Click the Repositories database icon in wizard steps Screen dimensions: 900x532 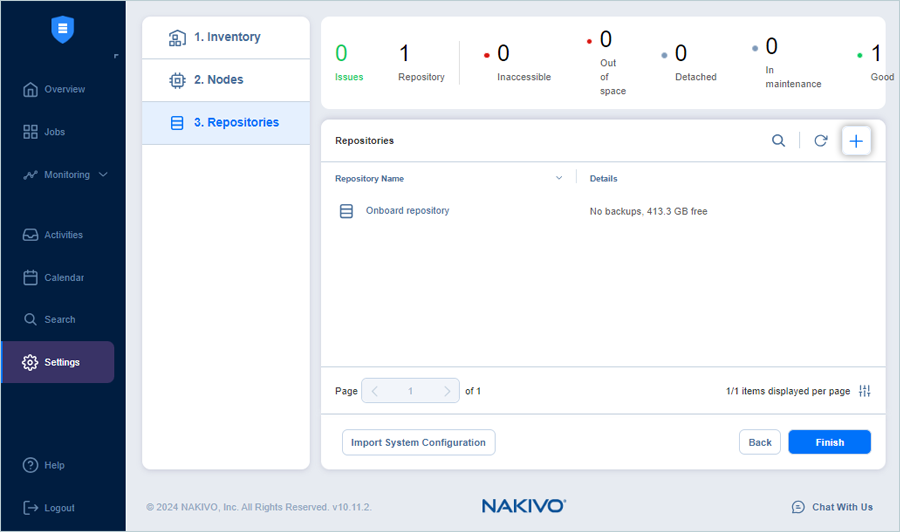[x=177, y=123]
